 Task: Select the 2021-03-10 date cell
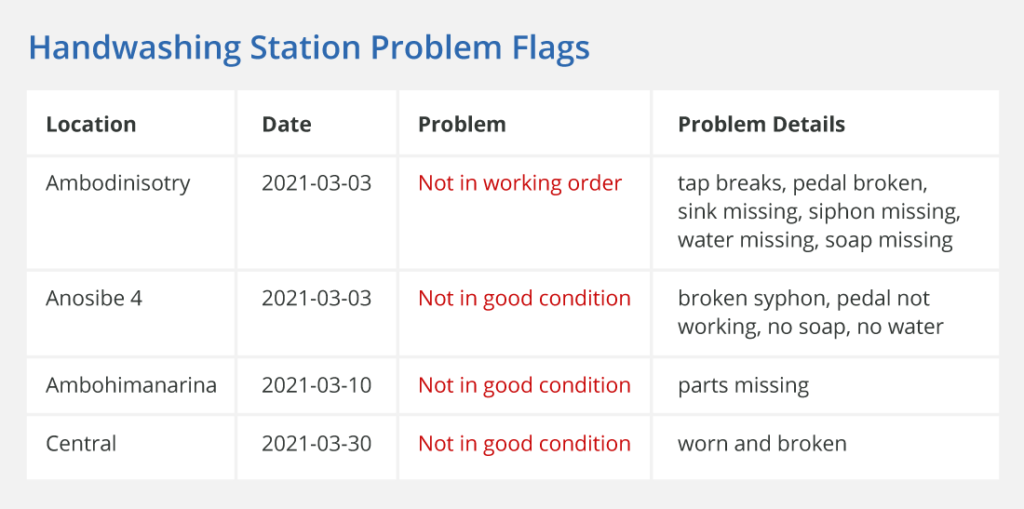pyautogui.click(x=317, y=386)
